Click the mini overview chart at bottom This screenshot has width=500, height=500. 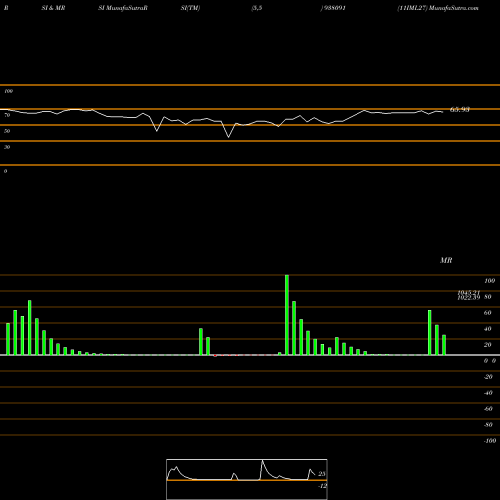tap(247, 479)
